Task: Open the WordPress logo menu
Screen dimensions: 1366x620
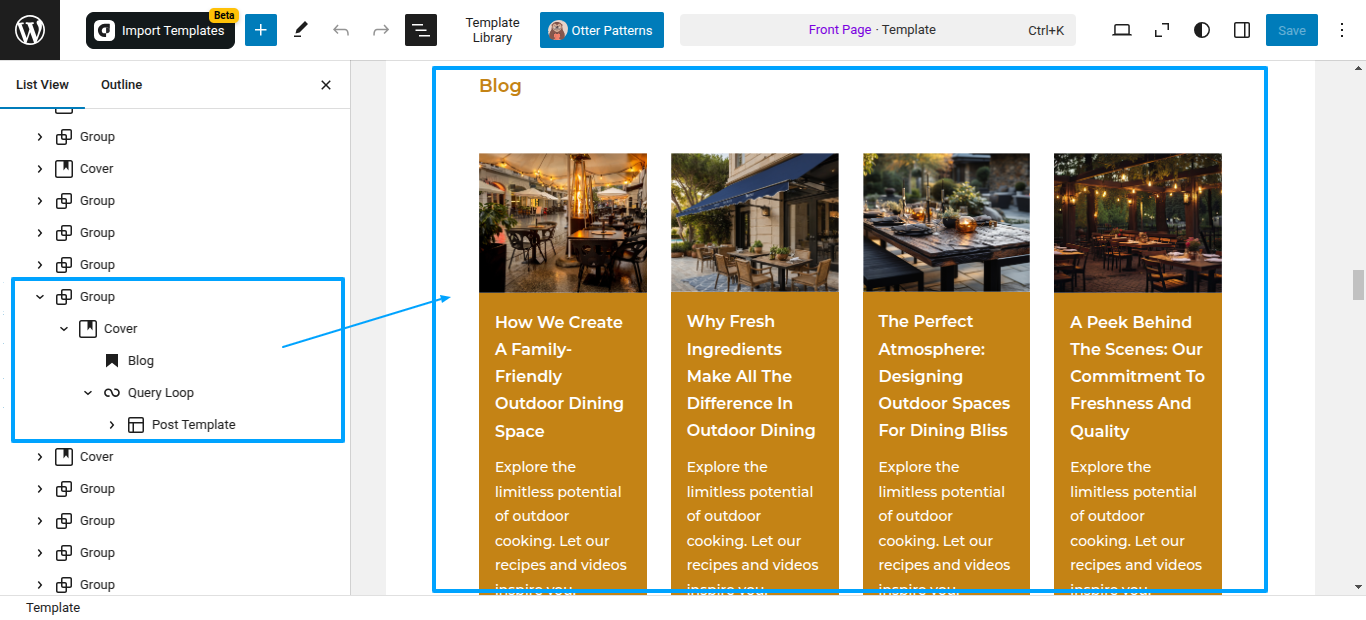Action: [30, 30]
